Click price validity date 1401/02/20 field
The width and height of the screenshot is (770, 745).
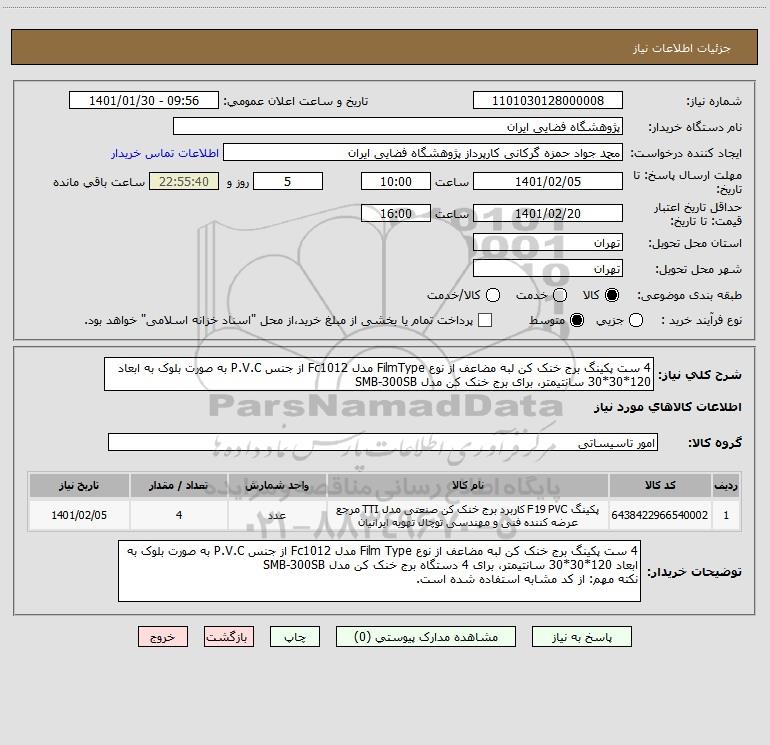[548, 213]
